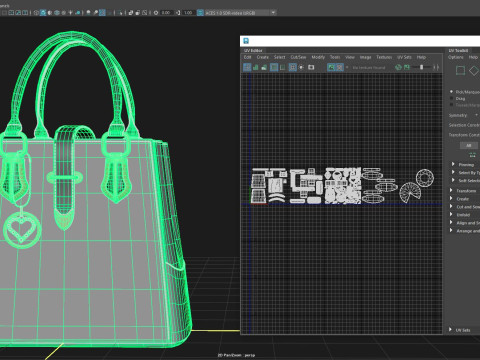Toggle the highlighted blue viewport toolbar icon next to the lighting icons
This screenshot has height=360, width=480.
102,13
